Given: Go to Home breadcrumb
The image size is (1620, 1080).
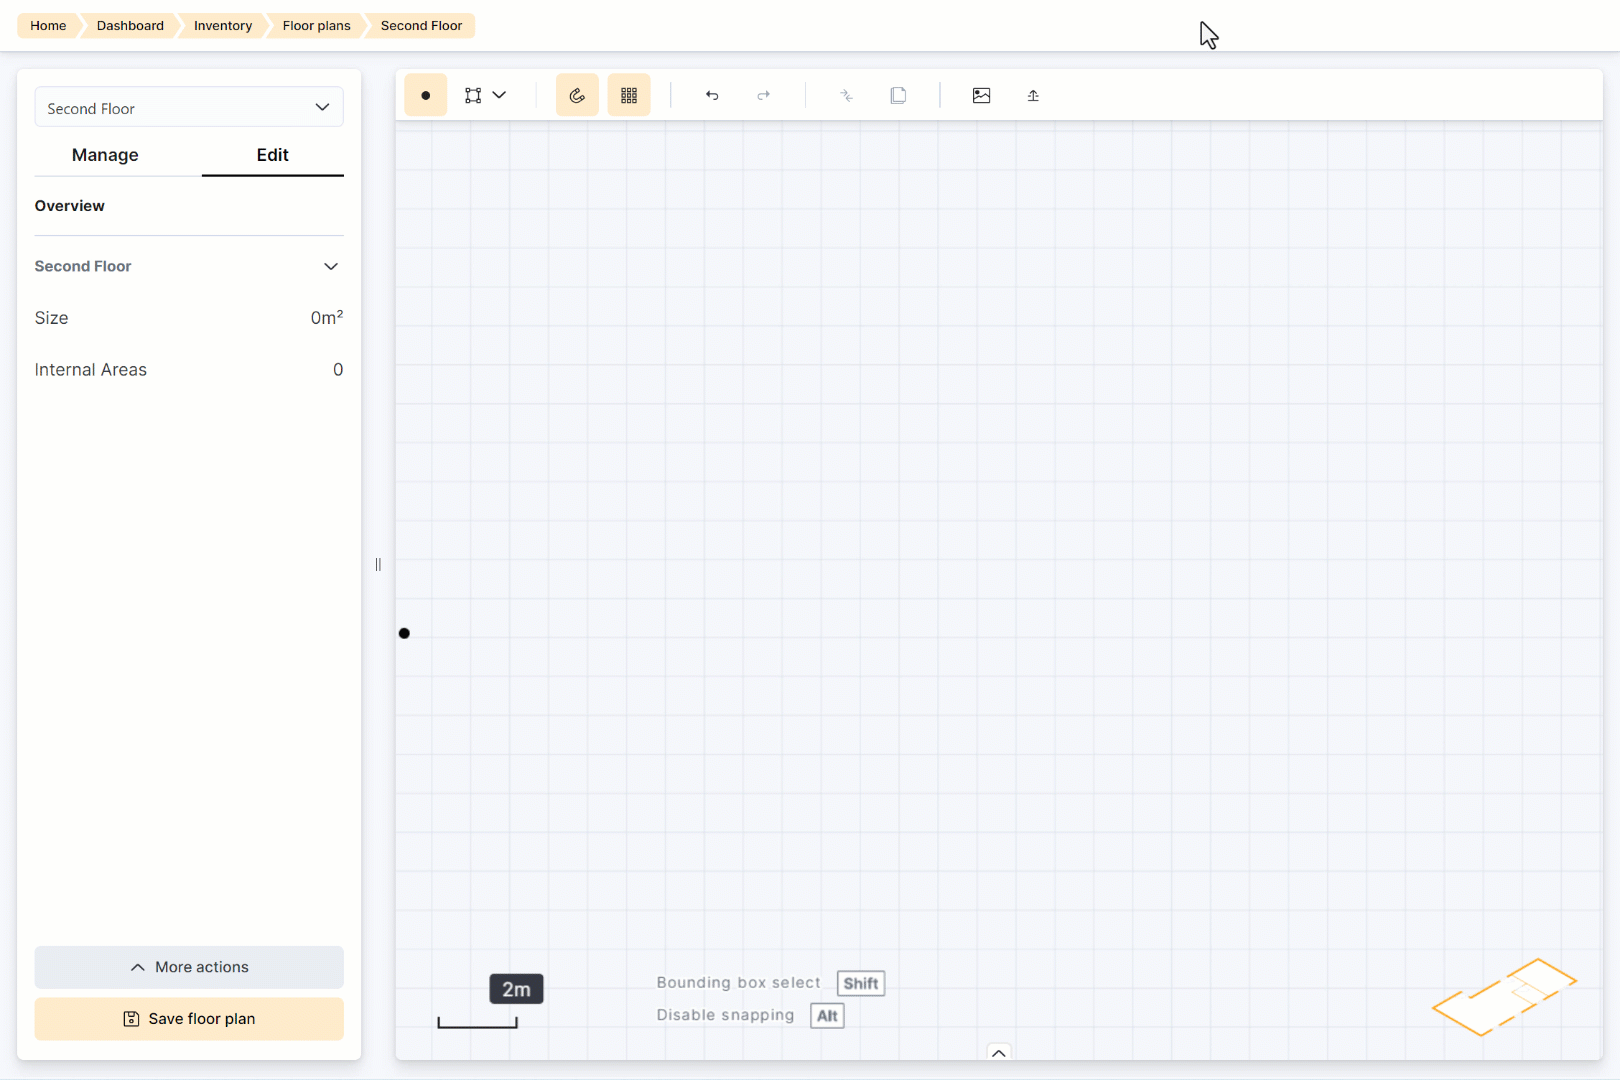Looking at the screenshot, I should point(48,25).
